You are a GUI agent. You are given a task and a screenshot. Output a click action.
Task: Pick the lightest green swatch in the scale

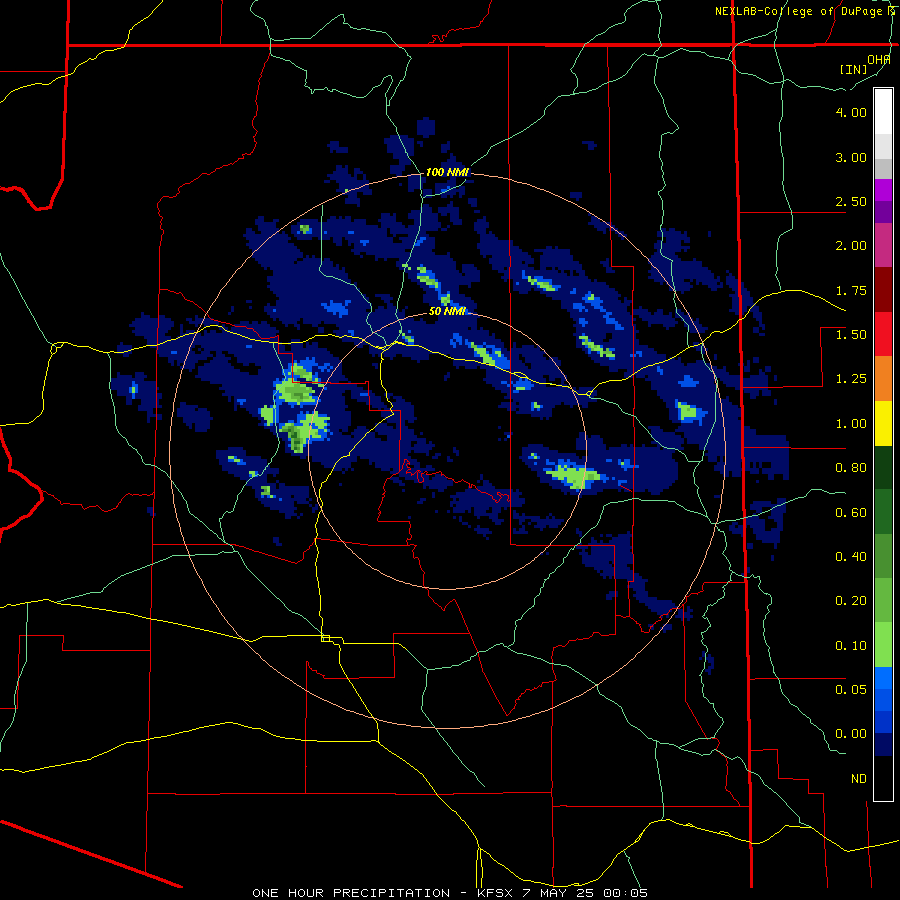click(883, 645)
